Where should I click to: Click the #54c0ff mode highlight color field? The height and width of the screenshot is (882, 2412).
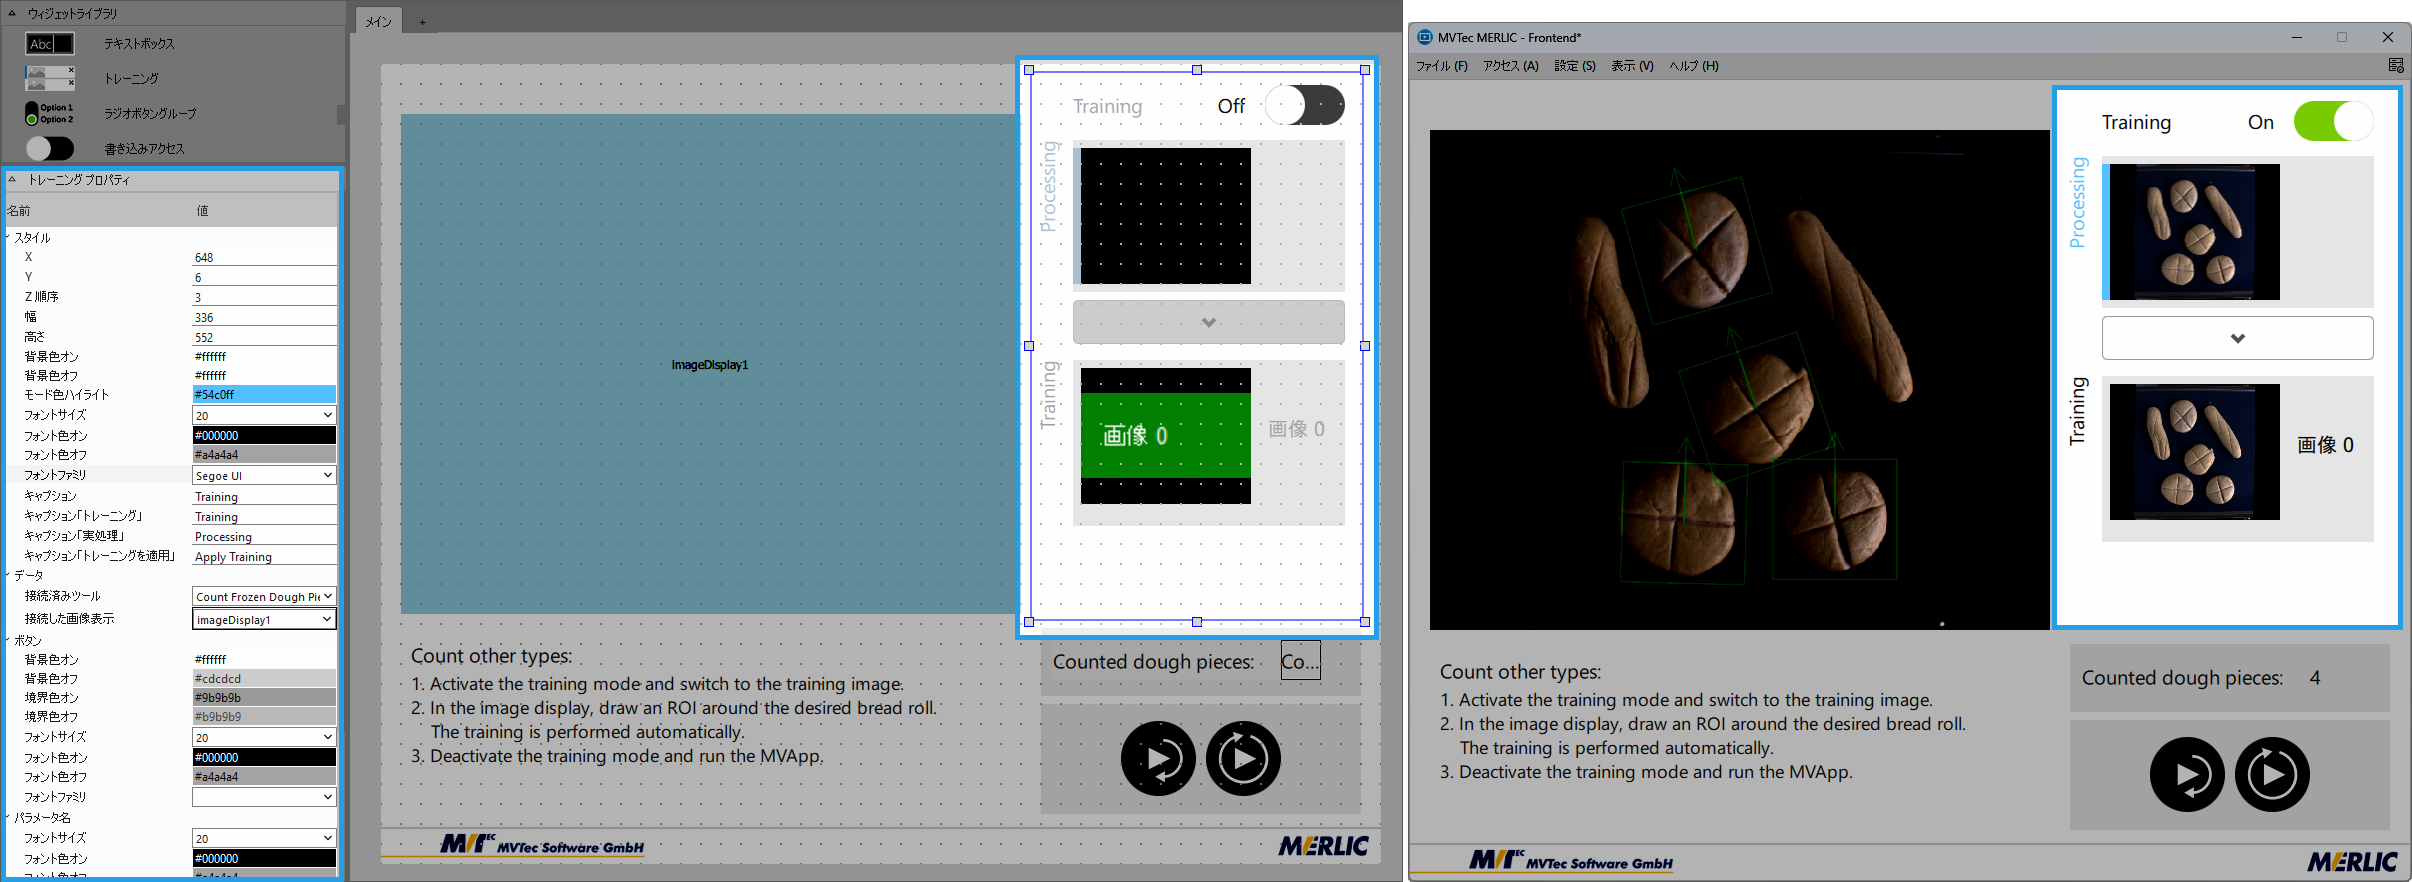tap(264, 395)
